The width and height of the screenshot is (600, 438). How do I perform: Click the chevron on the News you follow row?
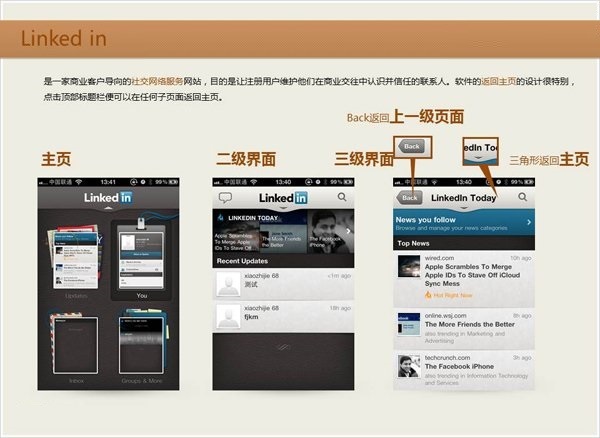coord(529,222)
